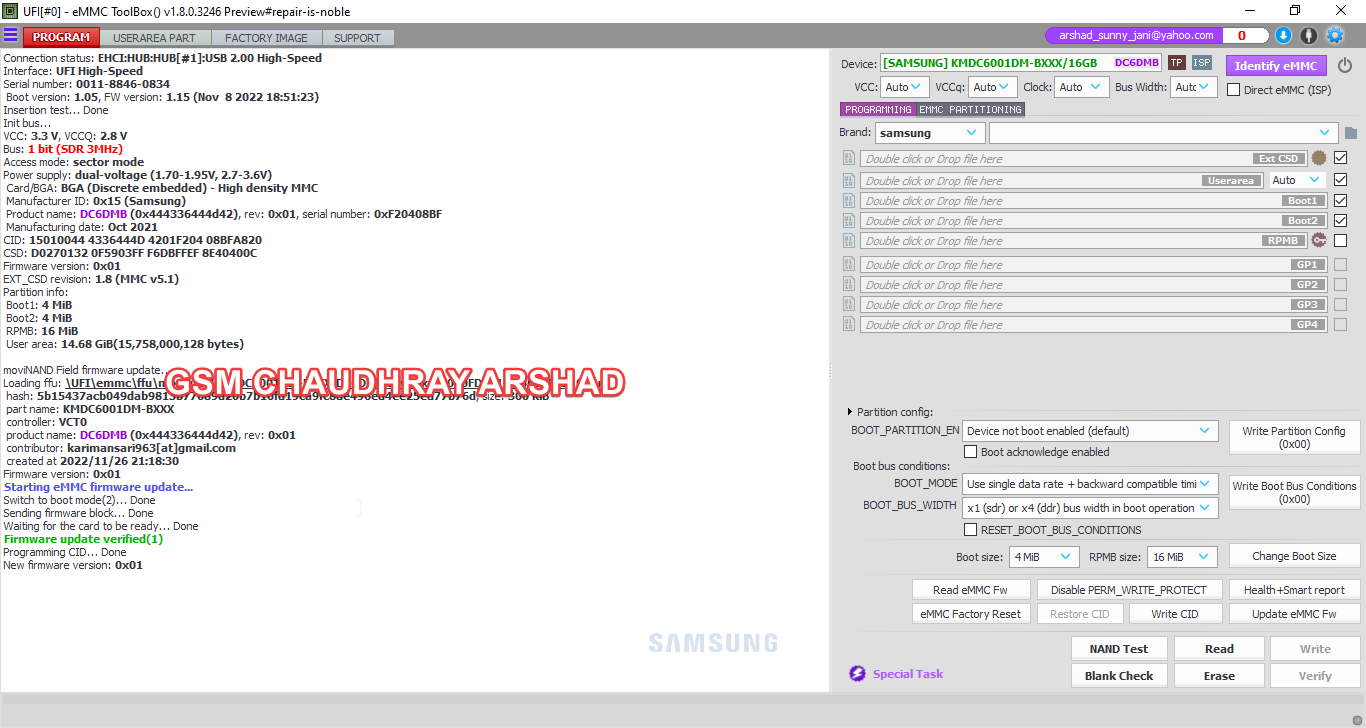The image size is (1366, 728).
Task: Click the NAND Test button
Action: click(x=1119, y=649)
